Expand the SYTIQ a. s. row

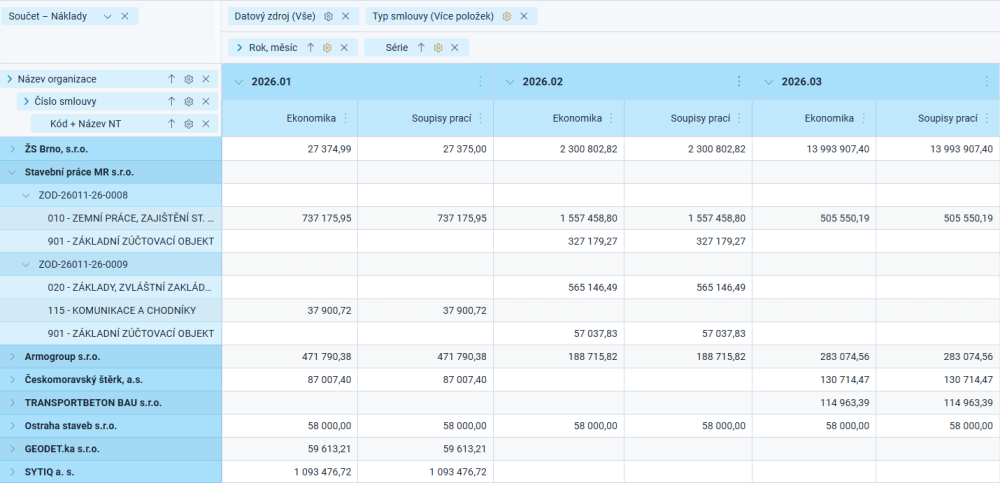pos(12,472)
